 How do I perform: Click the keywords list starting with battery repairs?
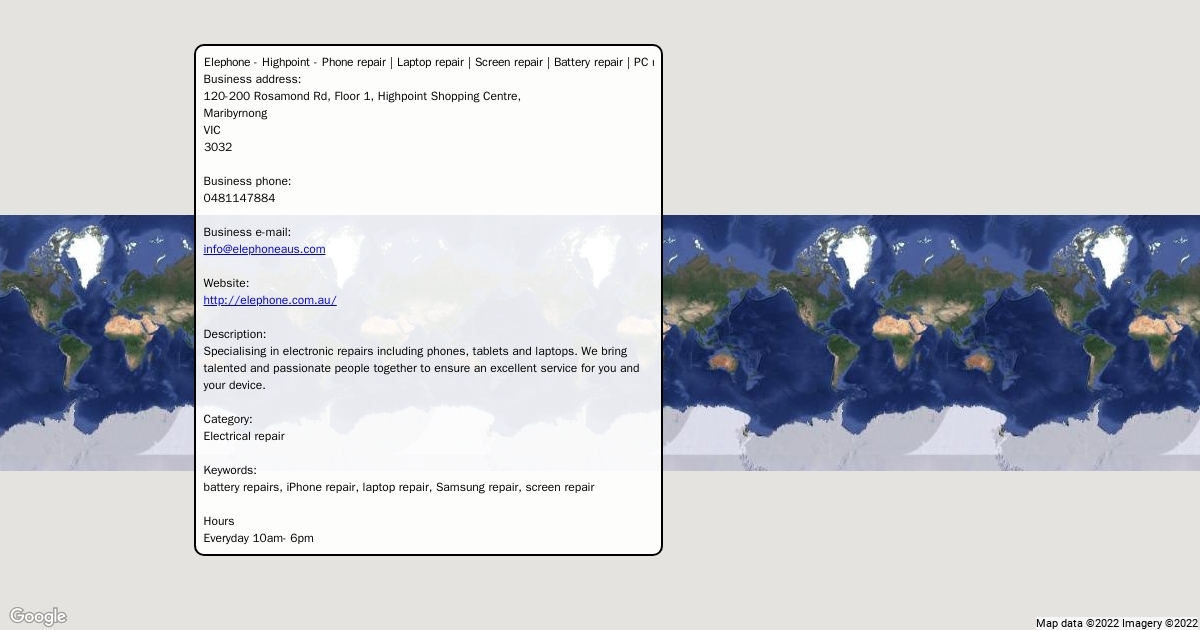click(x=398, y=487)
